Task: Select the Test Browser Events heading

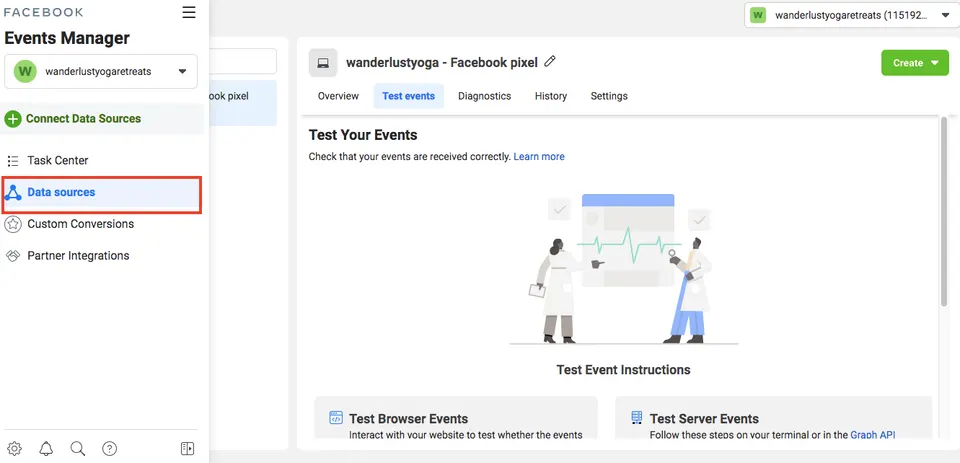Action: pyautogui.click(x=408, y=419)
